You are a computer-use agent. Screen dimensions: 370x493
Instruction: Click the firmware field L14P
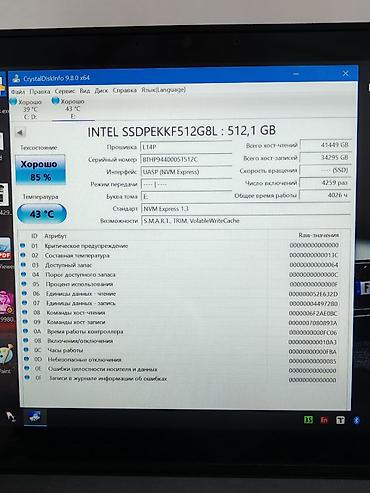click(x=186, y=147)
